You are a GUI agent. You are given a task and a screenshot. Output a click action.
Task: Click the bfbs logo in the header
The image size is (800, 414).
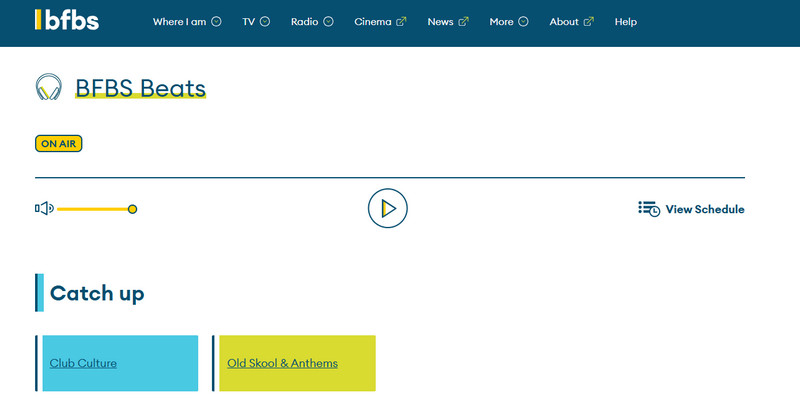click(67, 20)
